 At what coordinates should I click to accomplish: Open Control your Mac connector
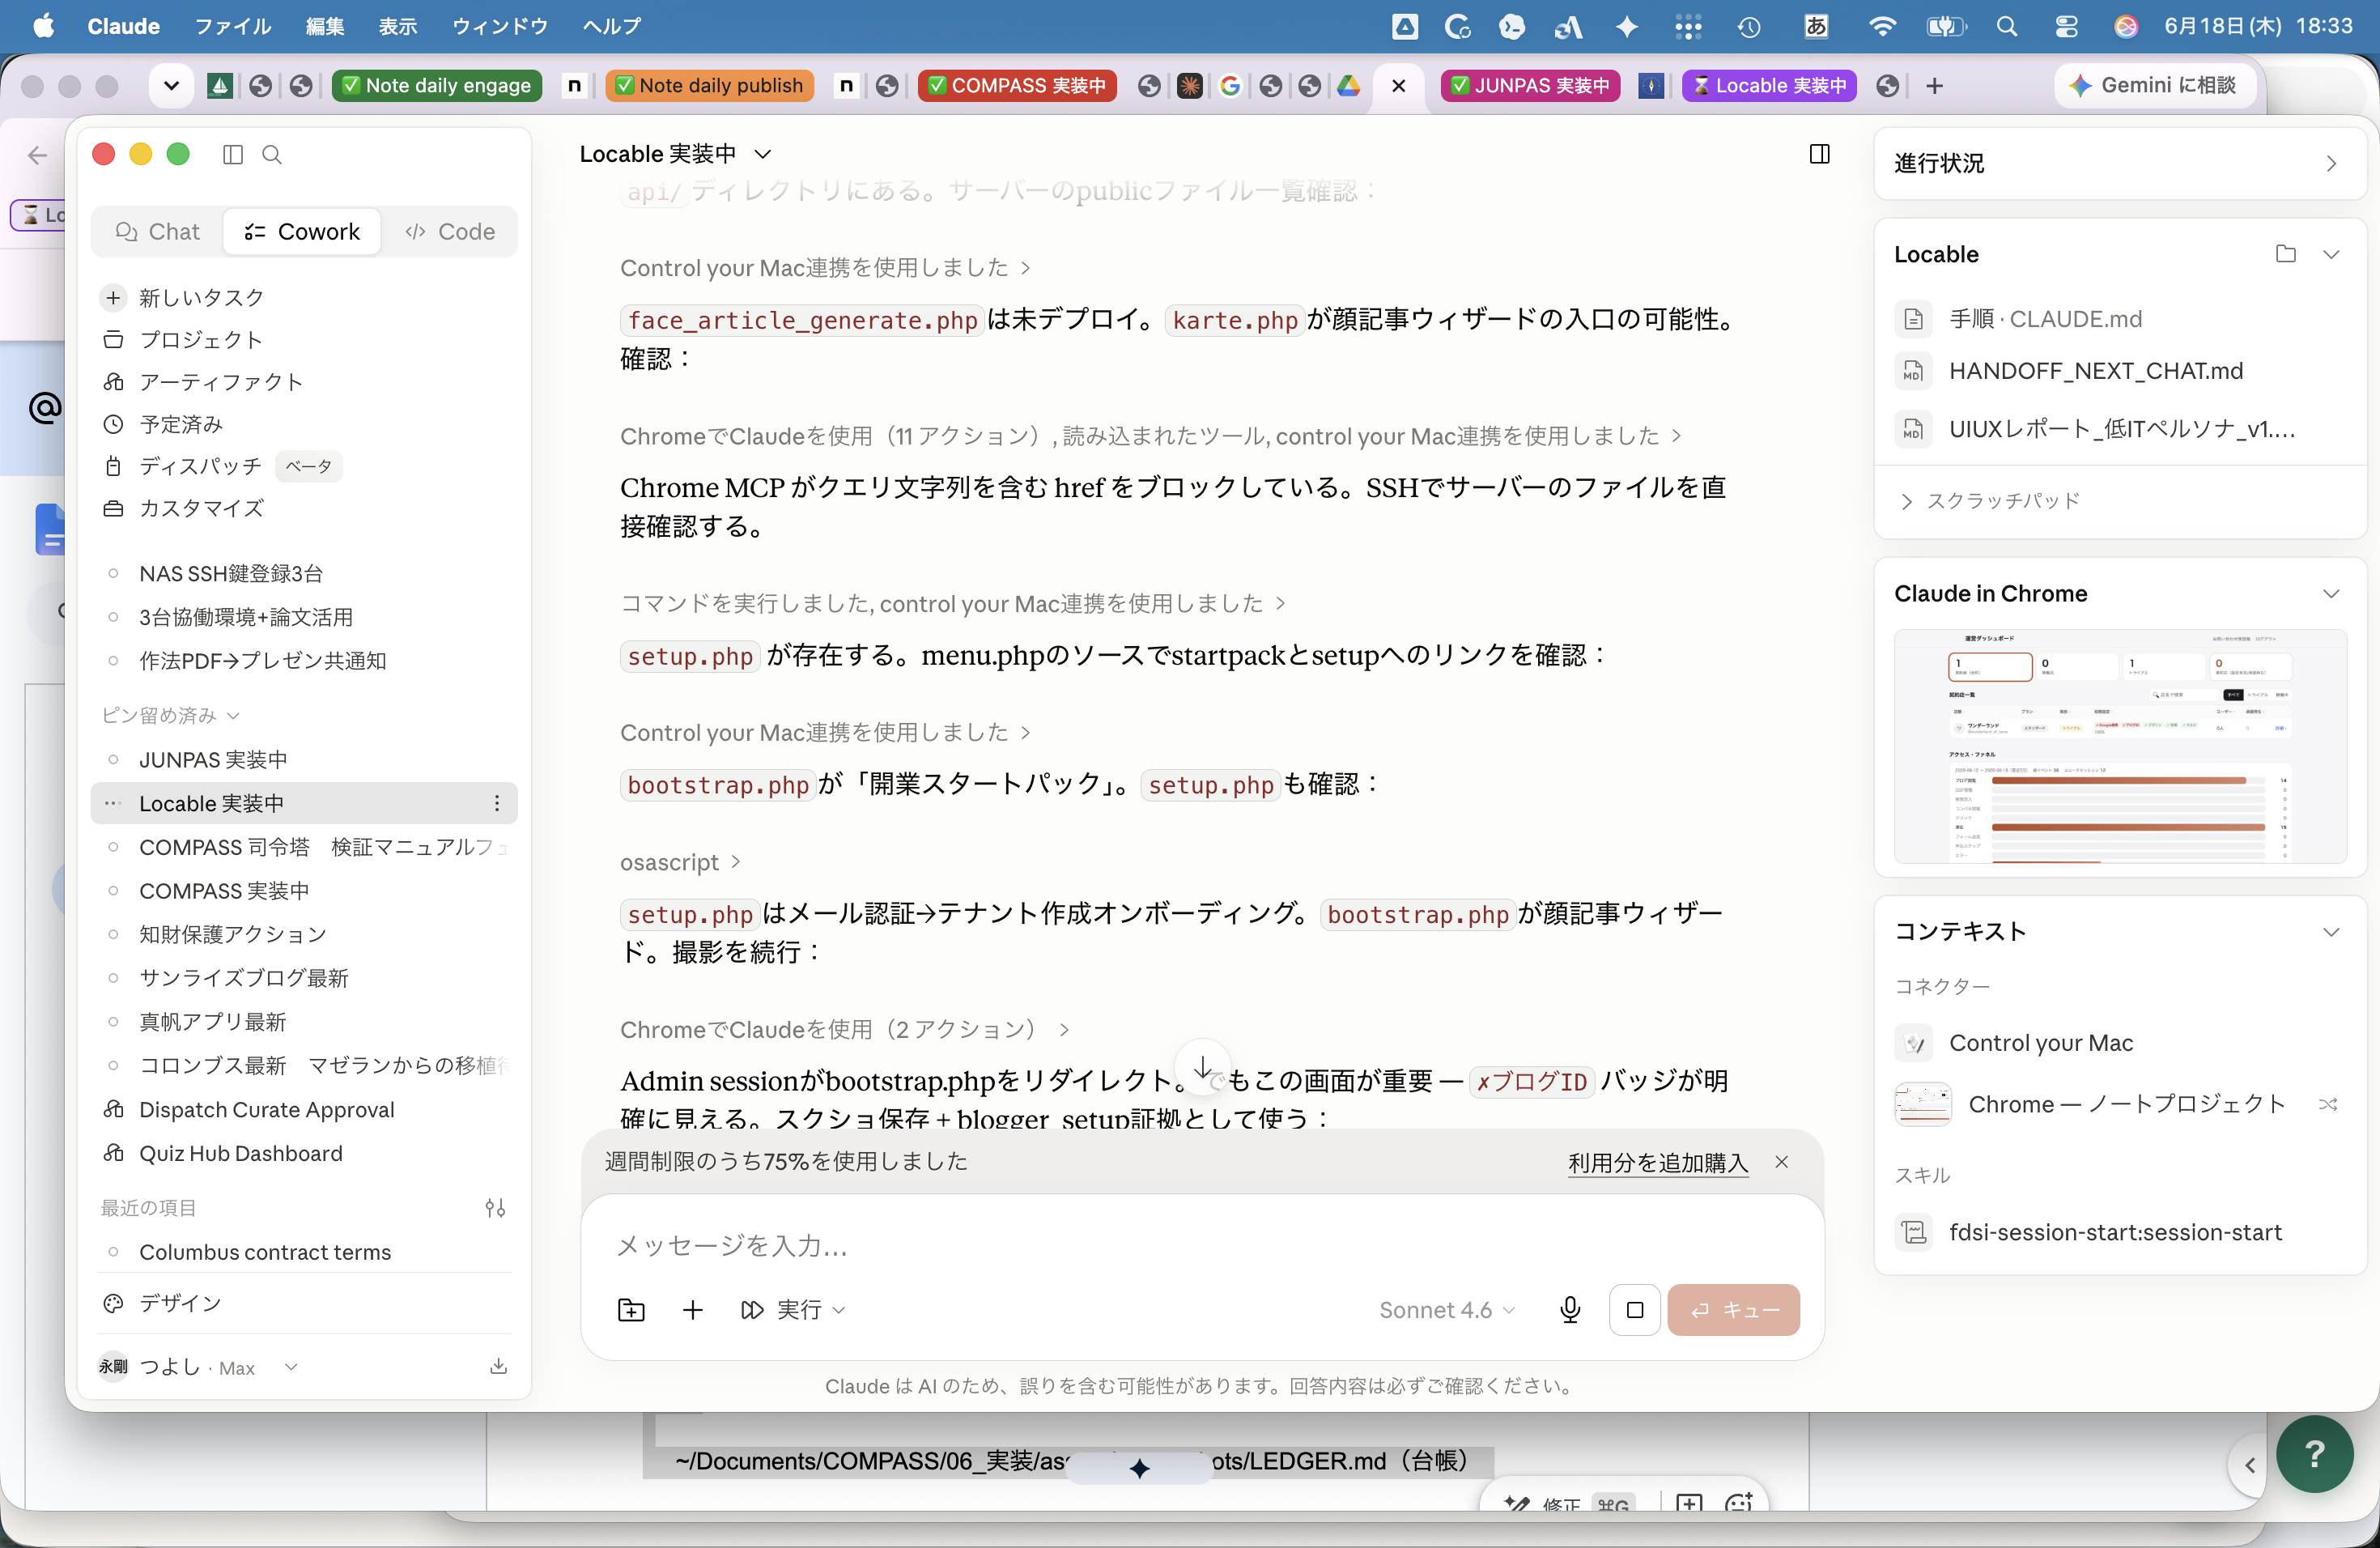2119,1043
